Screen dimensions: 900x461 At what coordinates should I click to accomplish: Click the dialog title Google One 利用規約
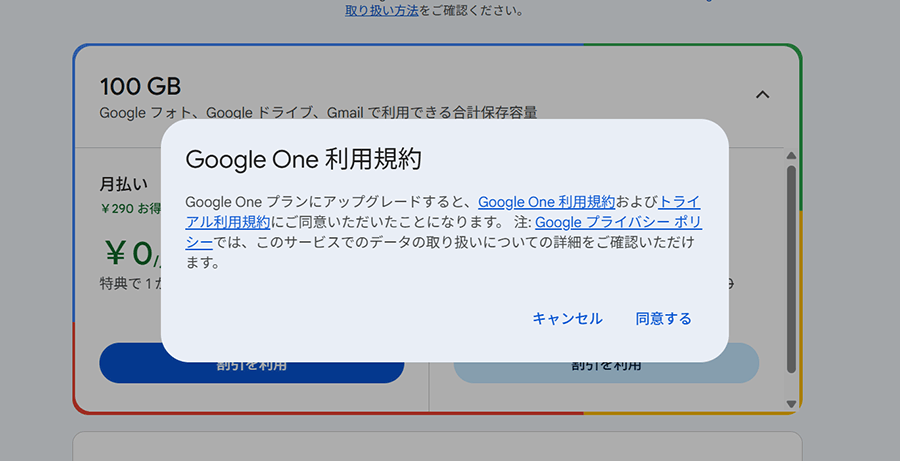304,159
